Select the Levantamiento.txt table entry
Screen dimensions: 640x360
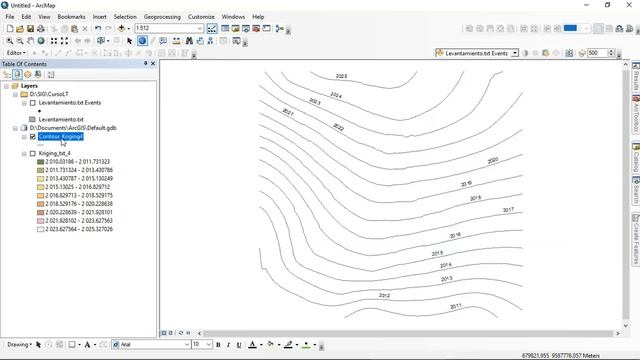coord(61,120)
